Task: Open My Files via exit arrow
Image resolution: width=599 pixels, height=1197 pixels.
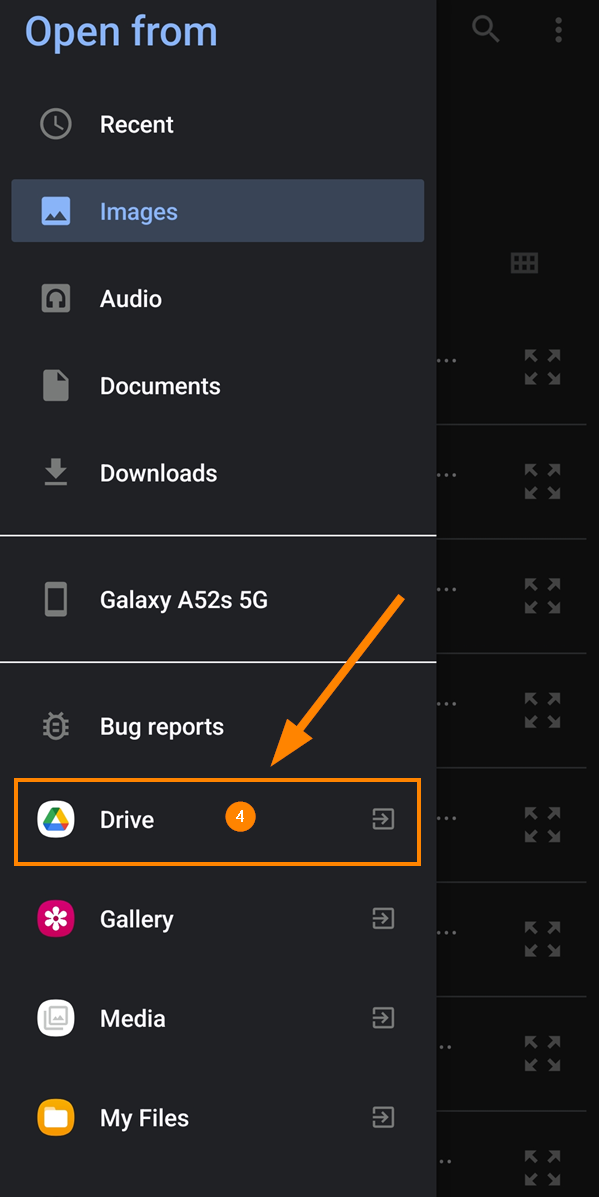Action: click(x=383, y=1118)
